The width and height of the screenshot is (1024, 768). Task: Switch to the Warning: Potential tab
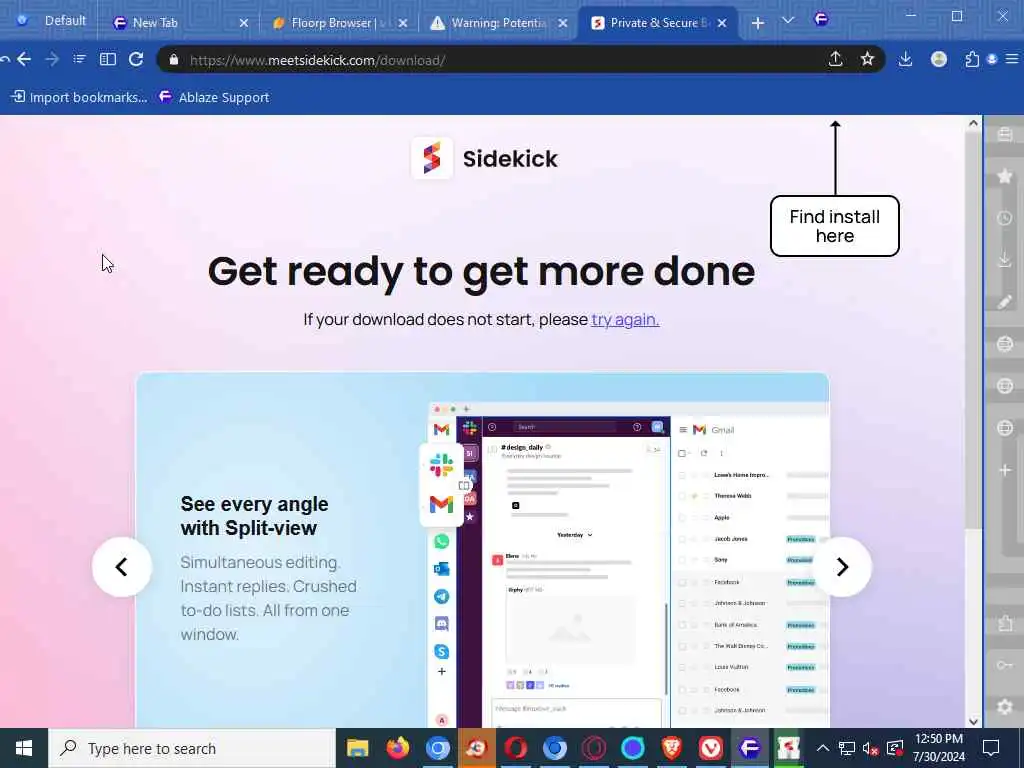(x=499, y=23)
